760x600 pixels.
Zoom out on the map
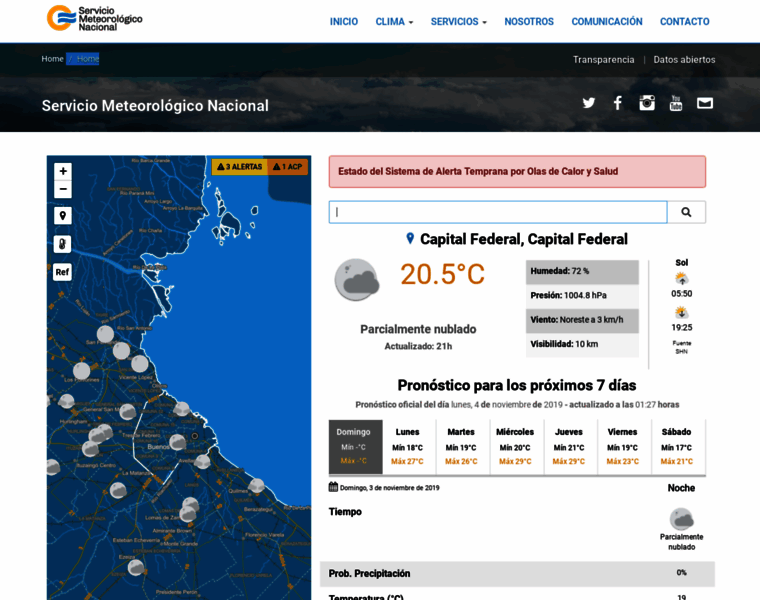click(63, 189)
